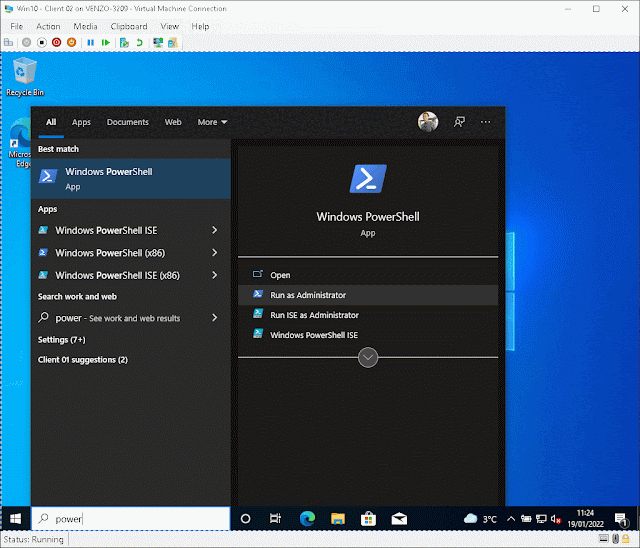Expand more actions with circular chevron
This screenshot has width=640, height=548.
(x=368, y=357)
